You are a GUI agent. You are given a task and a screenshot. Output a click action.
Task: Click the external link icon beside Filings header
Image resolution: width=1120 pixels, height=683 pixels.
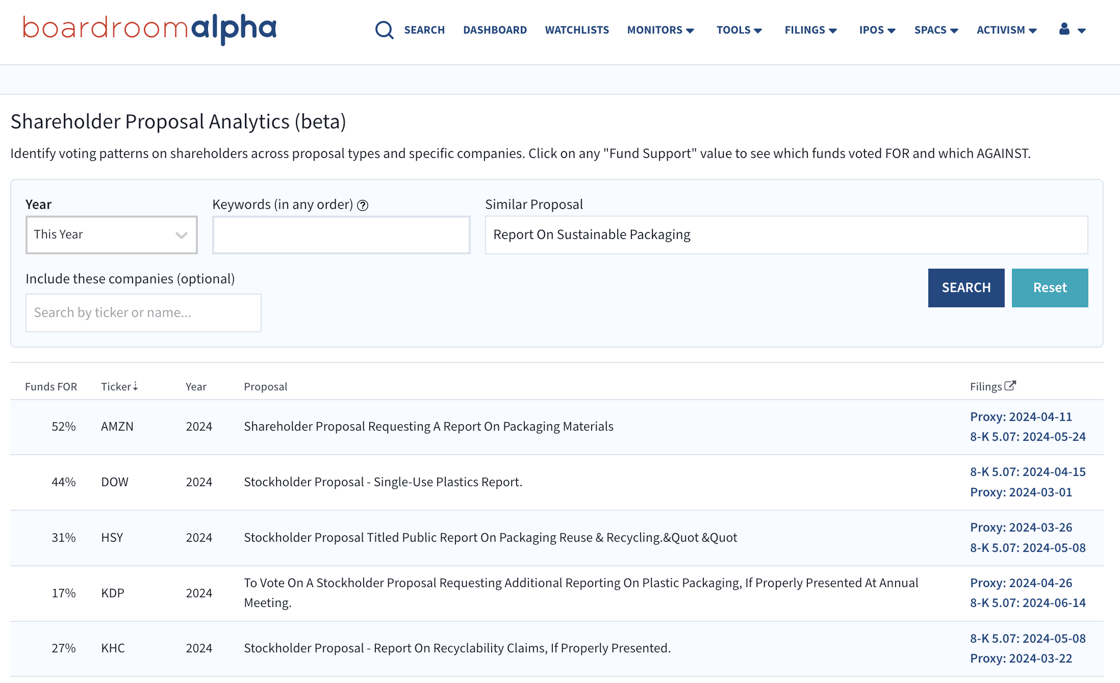1011,385
